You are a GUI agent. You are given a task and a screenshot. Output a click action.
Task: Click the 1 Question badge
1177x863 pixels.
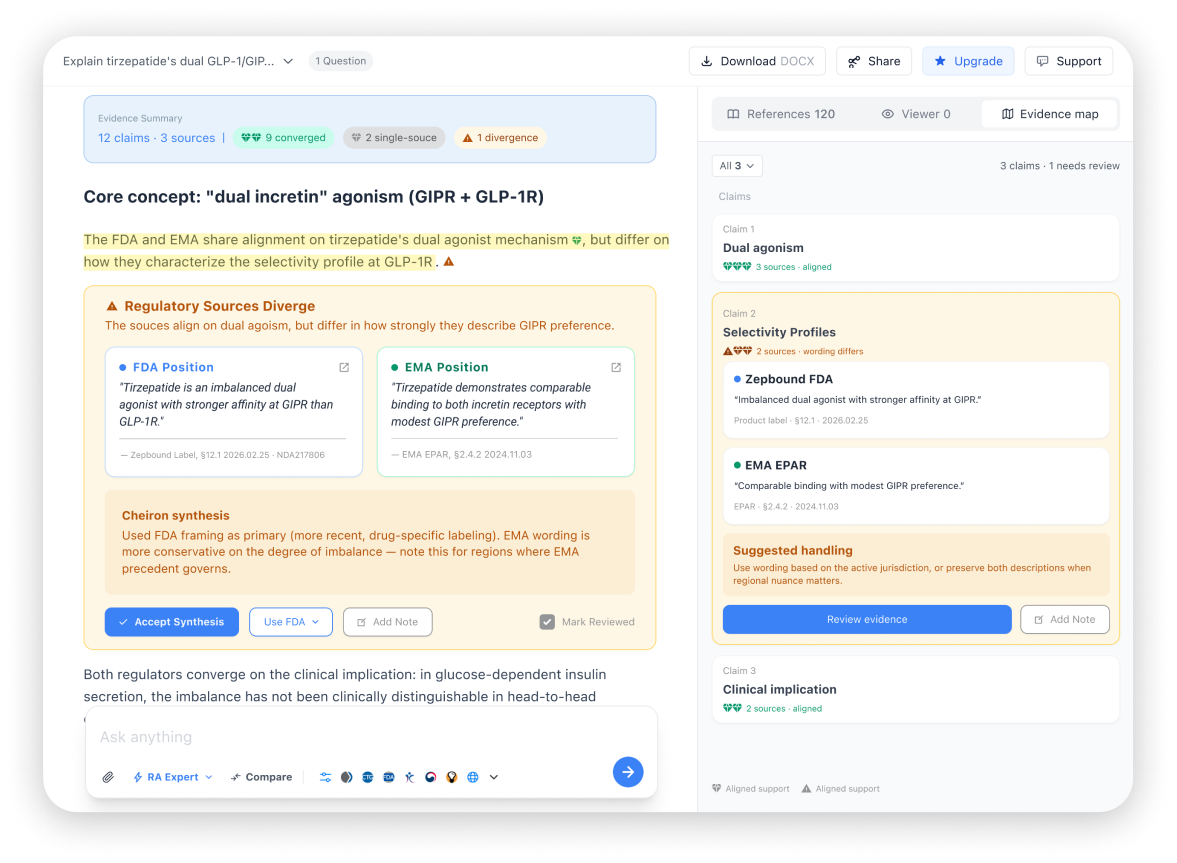click(341, 62)
